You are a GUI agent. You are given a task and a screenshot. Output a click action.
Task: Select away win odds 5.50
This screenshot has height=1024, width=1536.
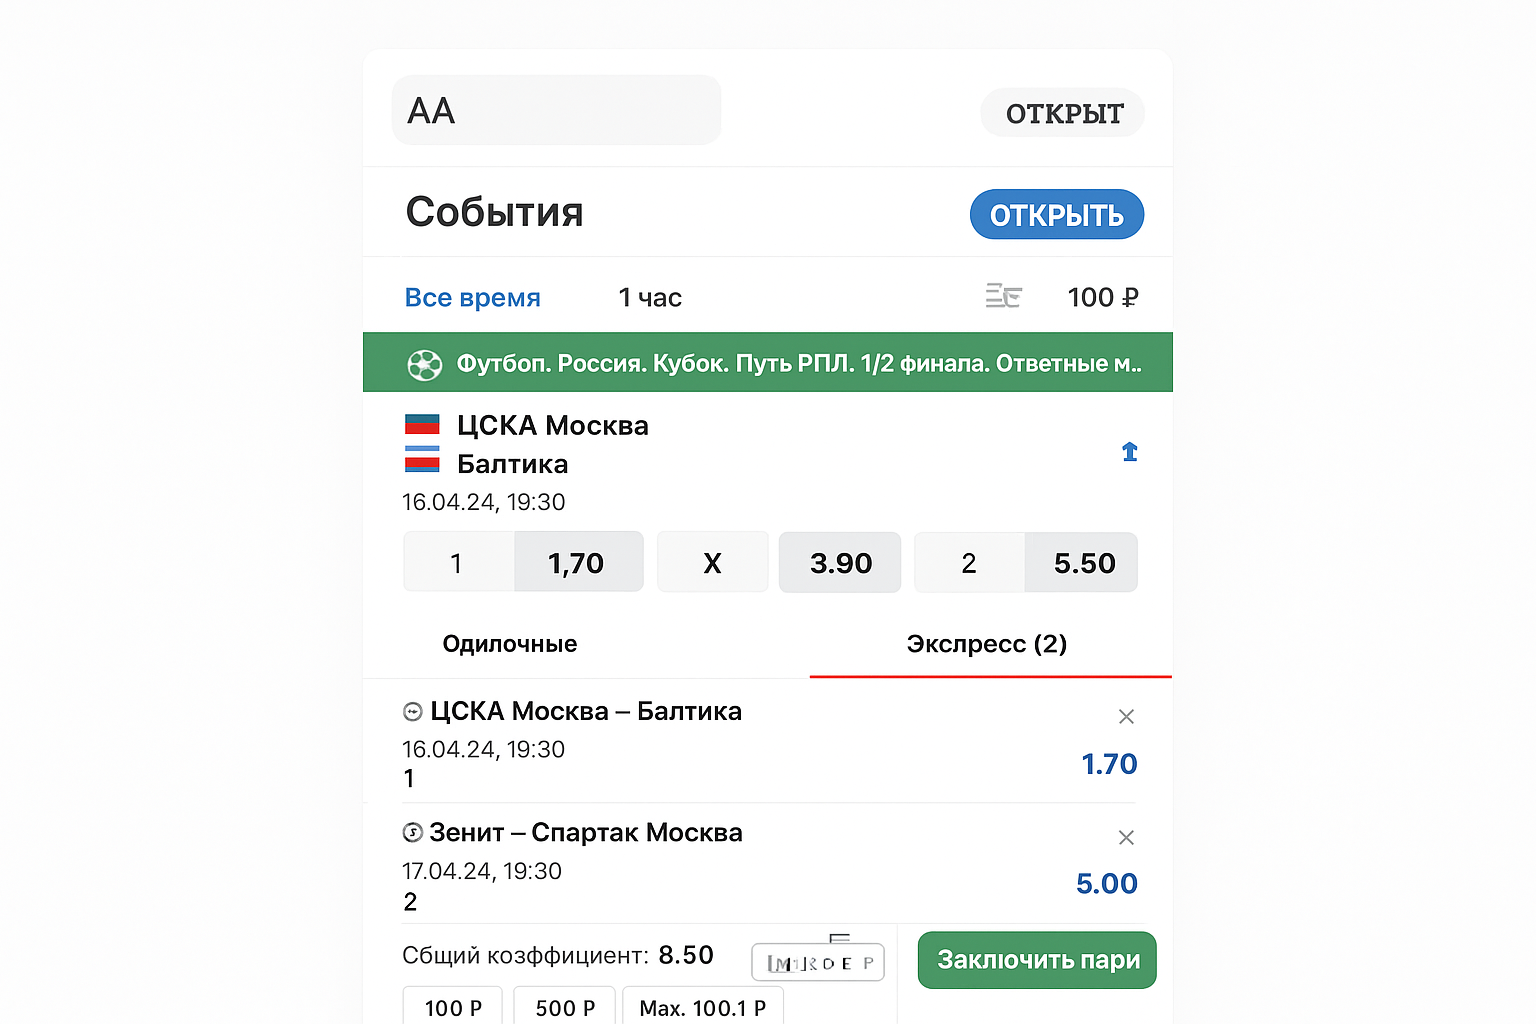coord(1082,563)
